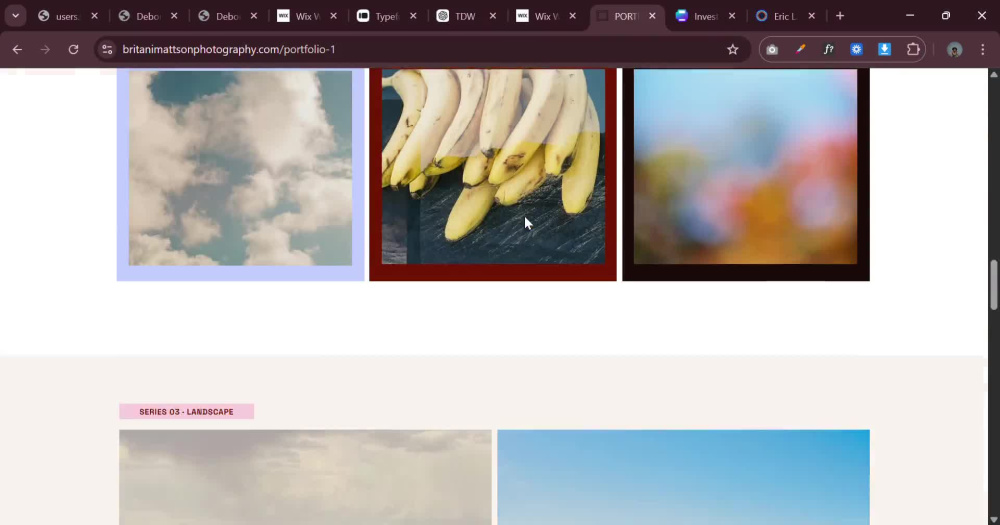The width and height of the screenshot is (1000, 525).
Task: Close the Invest tab
Action: click(732, 16)
